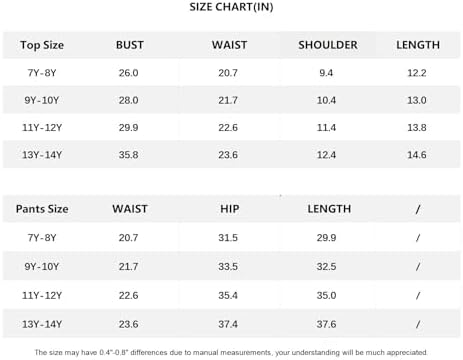
Task: Click the 7Y-8Y row in the top size table
Action: click(x=231, y=73)
